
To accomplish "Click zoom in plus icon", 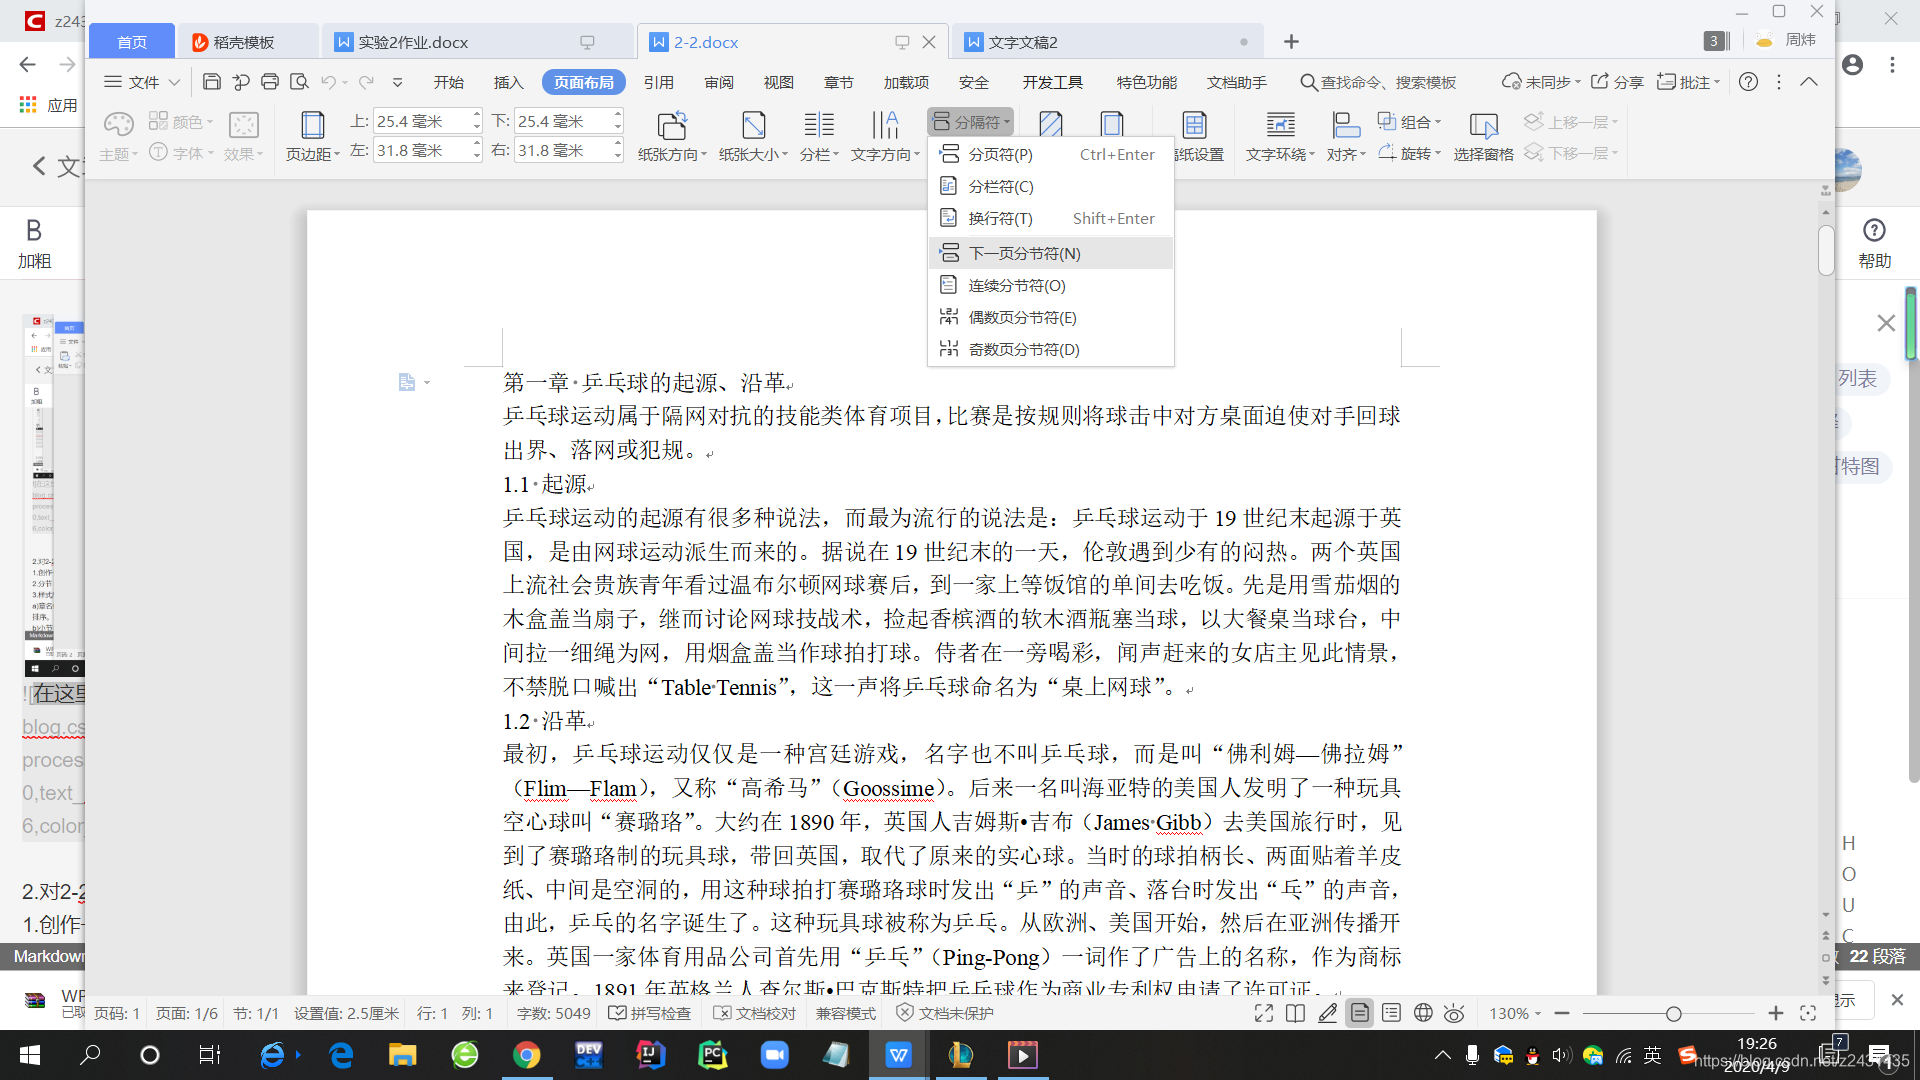I will coord(1776,1013).
